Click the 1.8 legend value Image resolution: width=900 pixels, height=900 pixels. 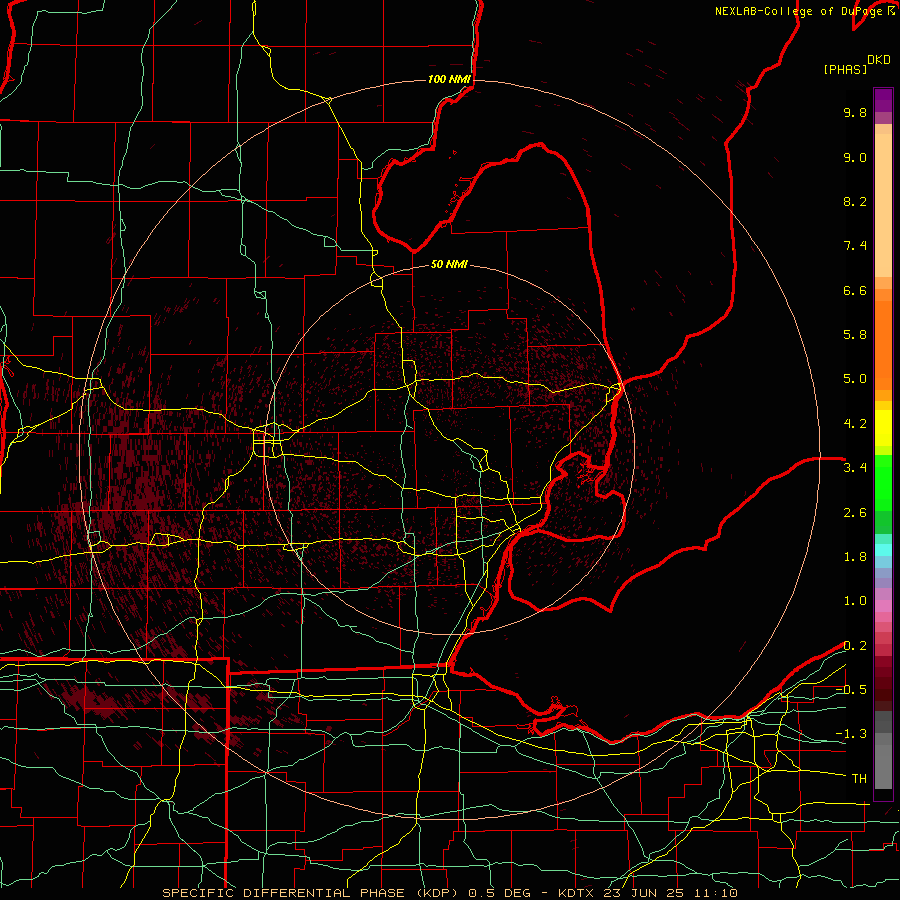point(855,557)
